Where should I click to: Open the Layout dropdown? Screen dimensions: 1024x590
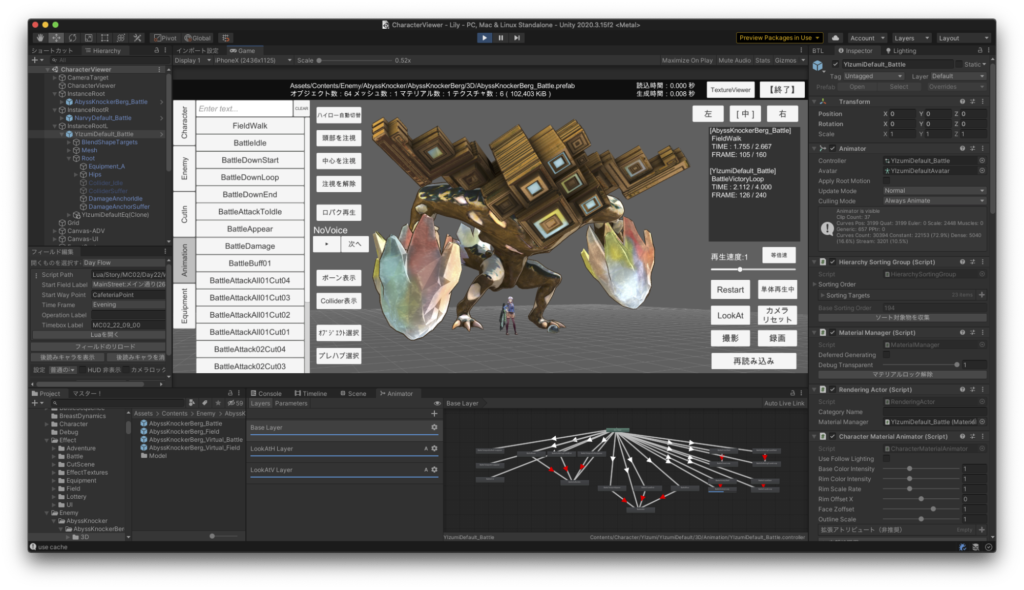pyautogui.click(x=963, y=38)
